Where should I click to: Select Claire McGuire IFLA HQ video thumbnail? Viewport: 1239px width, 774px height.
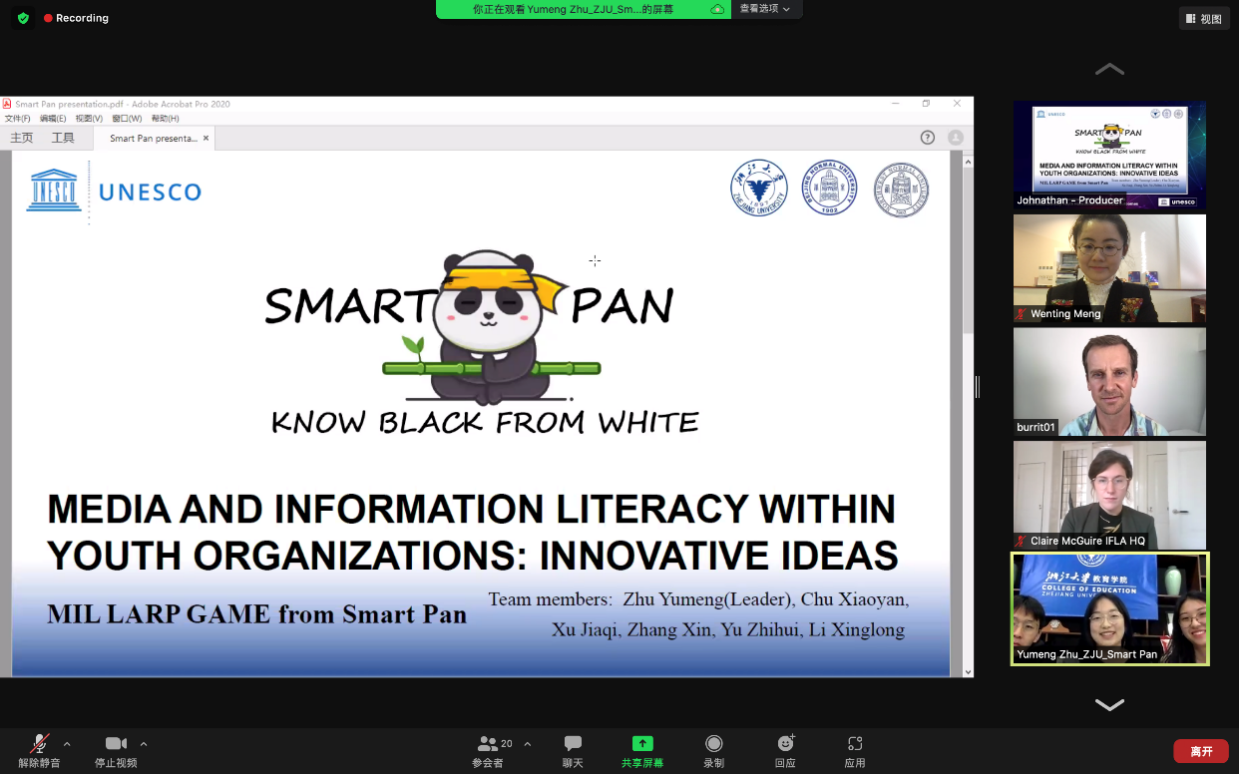[x=1109, y=495]
